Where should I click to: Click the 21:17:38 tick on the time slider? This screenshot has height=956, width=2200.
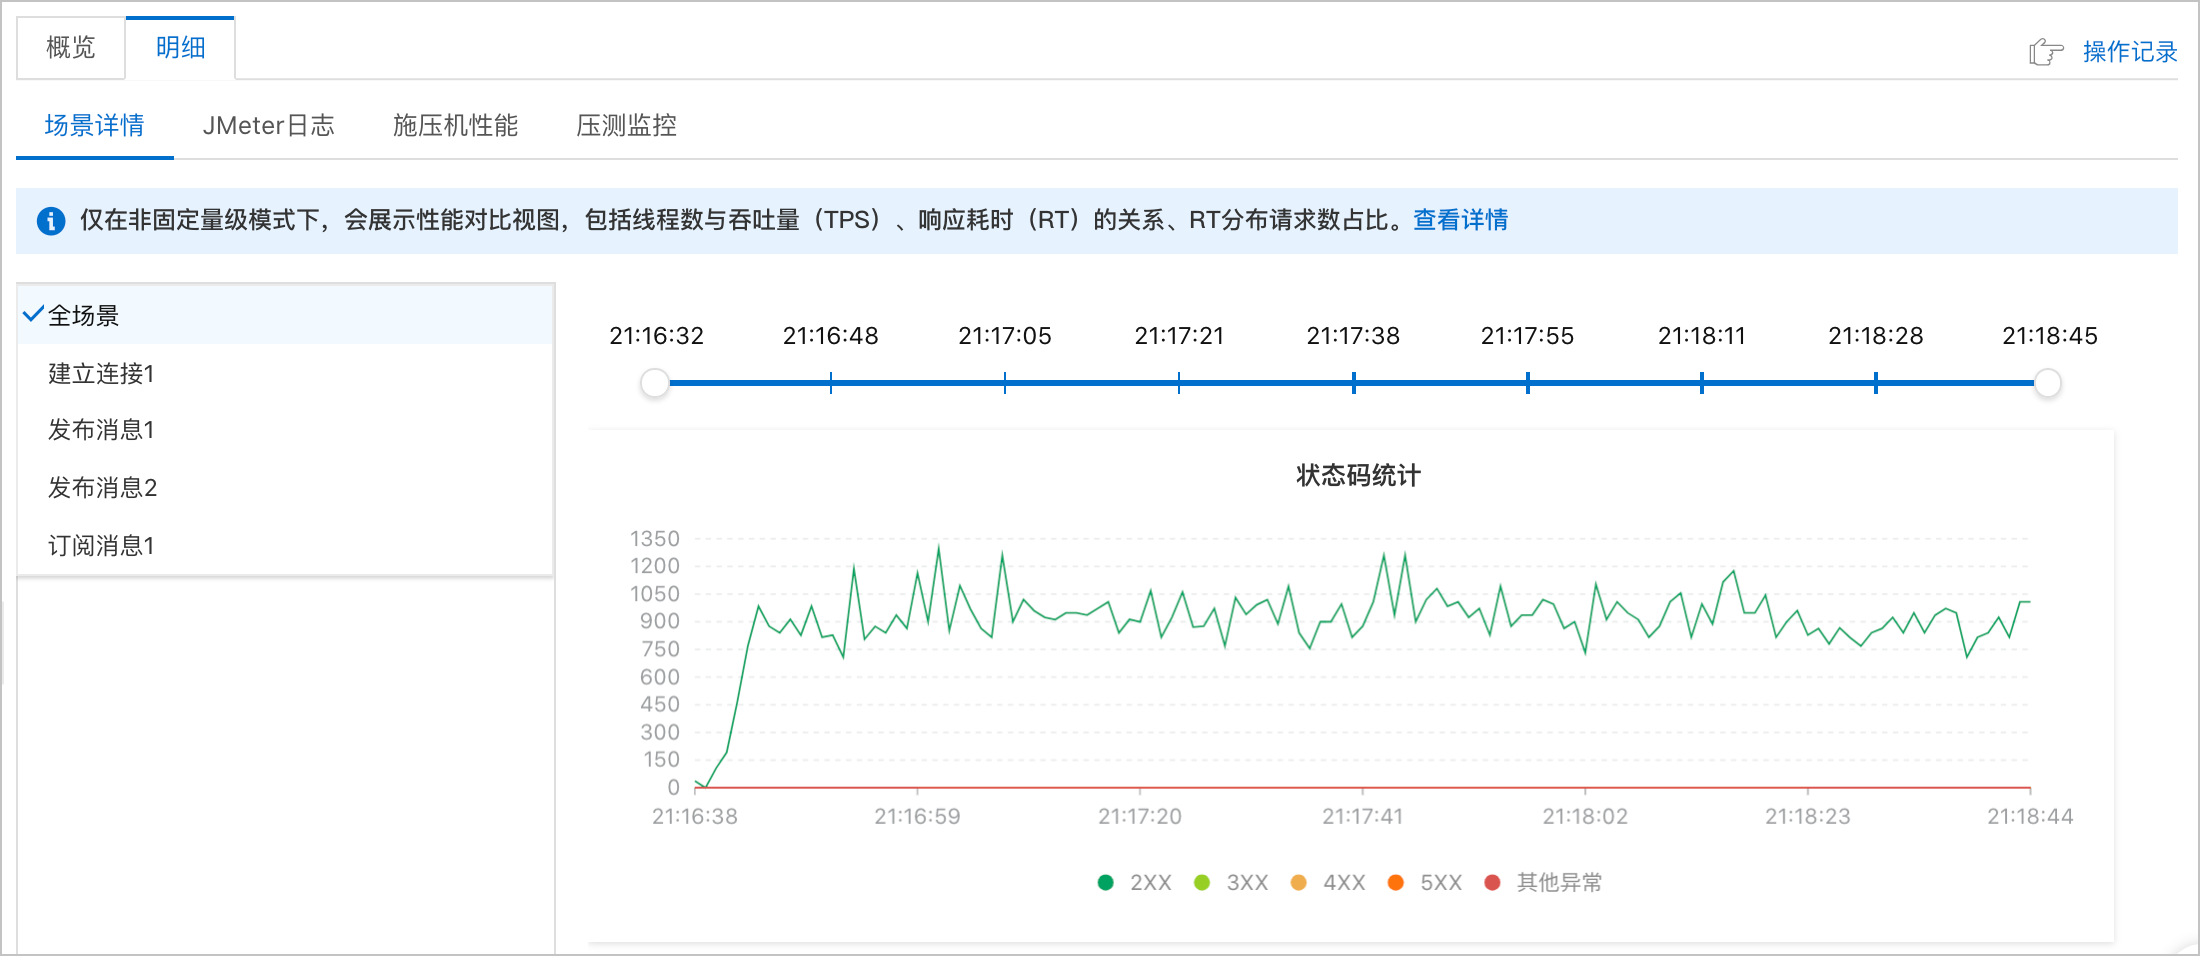(x=1354, y=383)
